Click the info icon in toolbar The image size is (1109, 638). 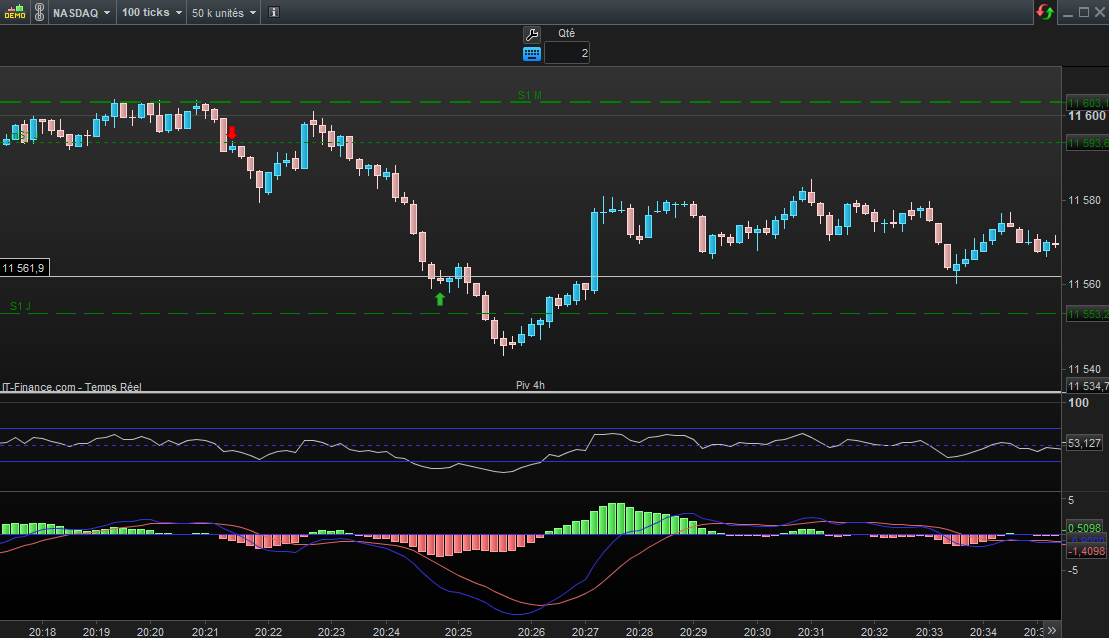click(274, 13)
